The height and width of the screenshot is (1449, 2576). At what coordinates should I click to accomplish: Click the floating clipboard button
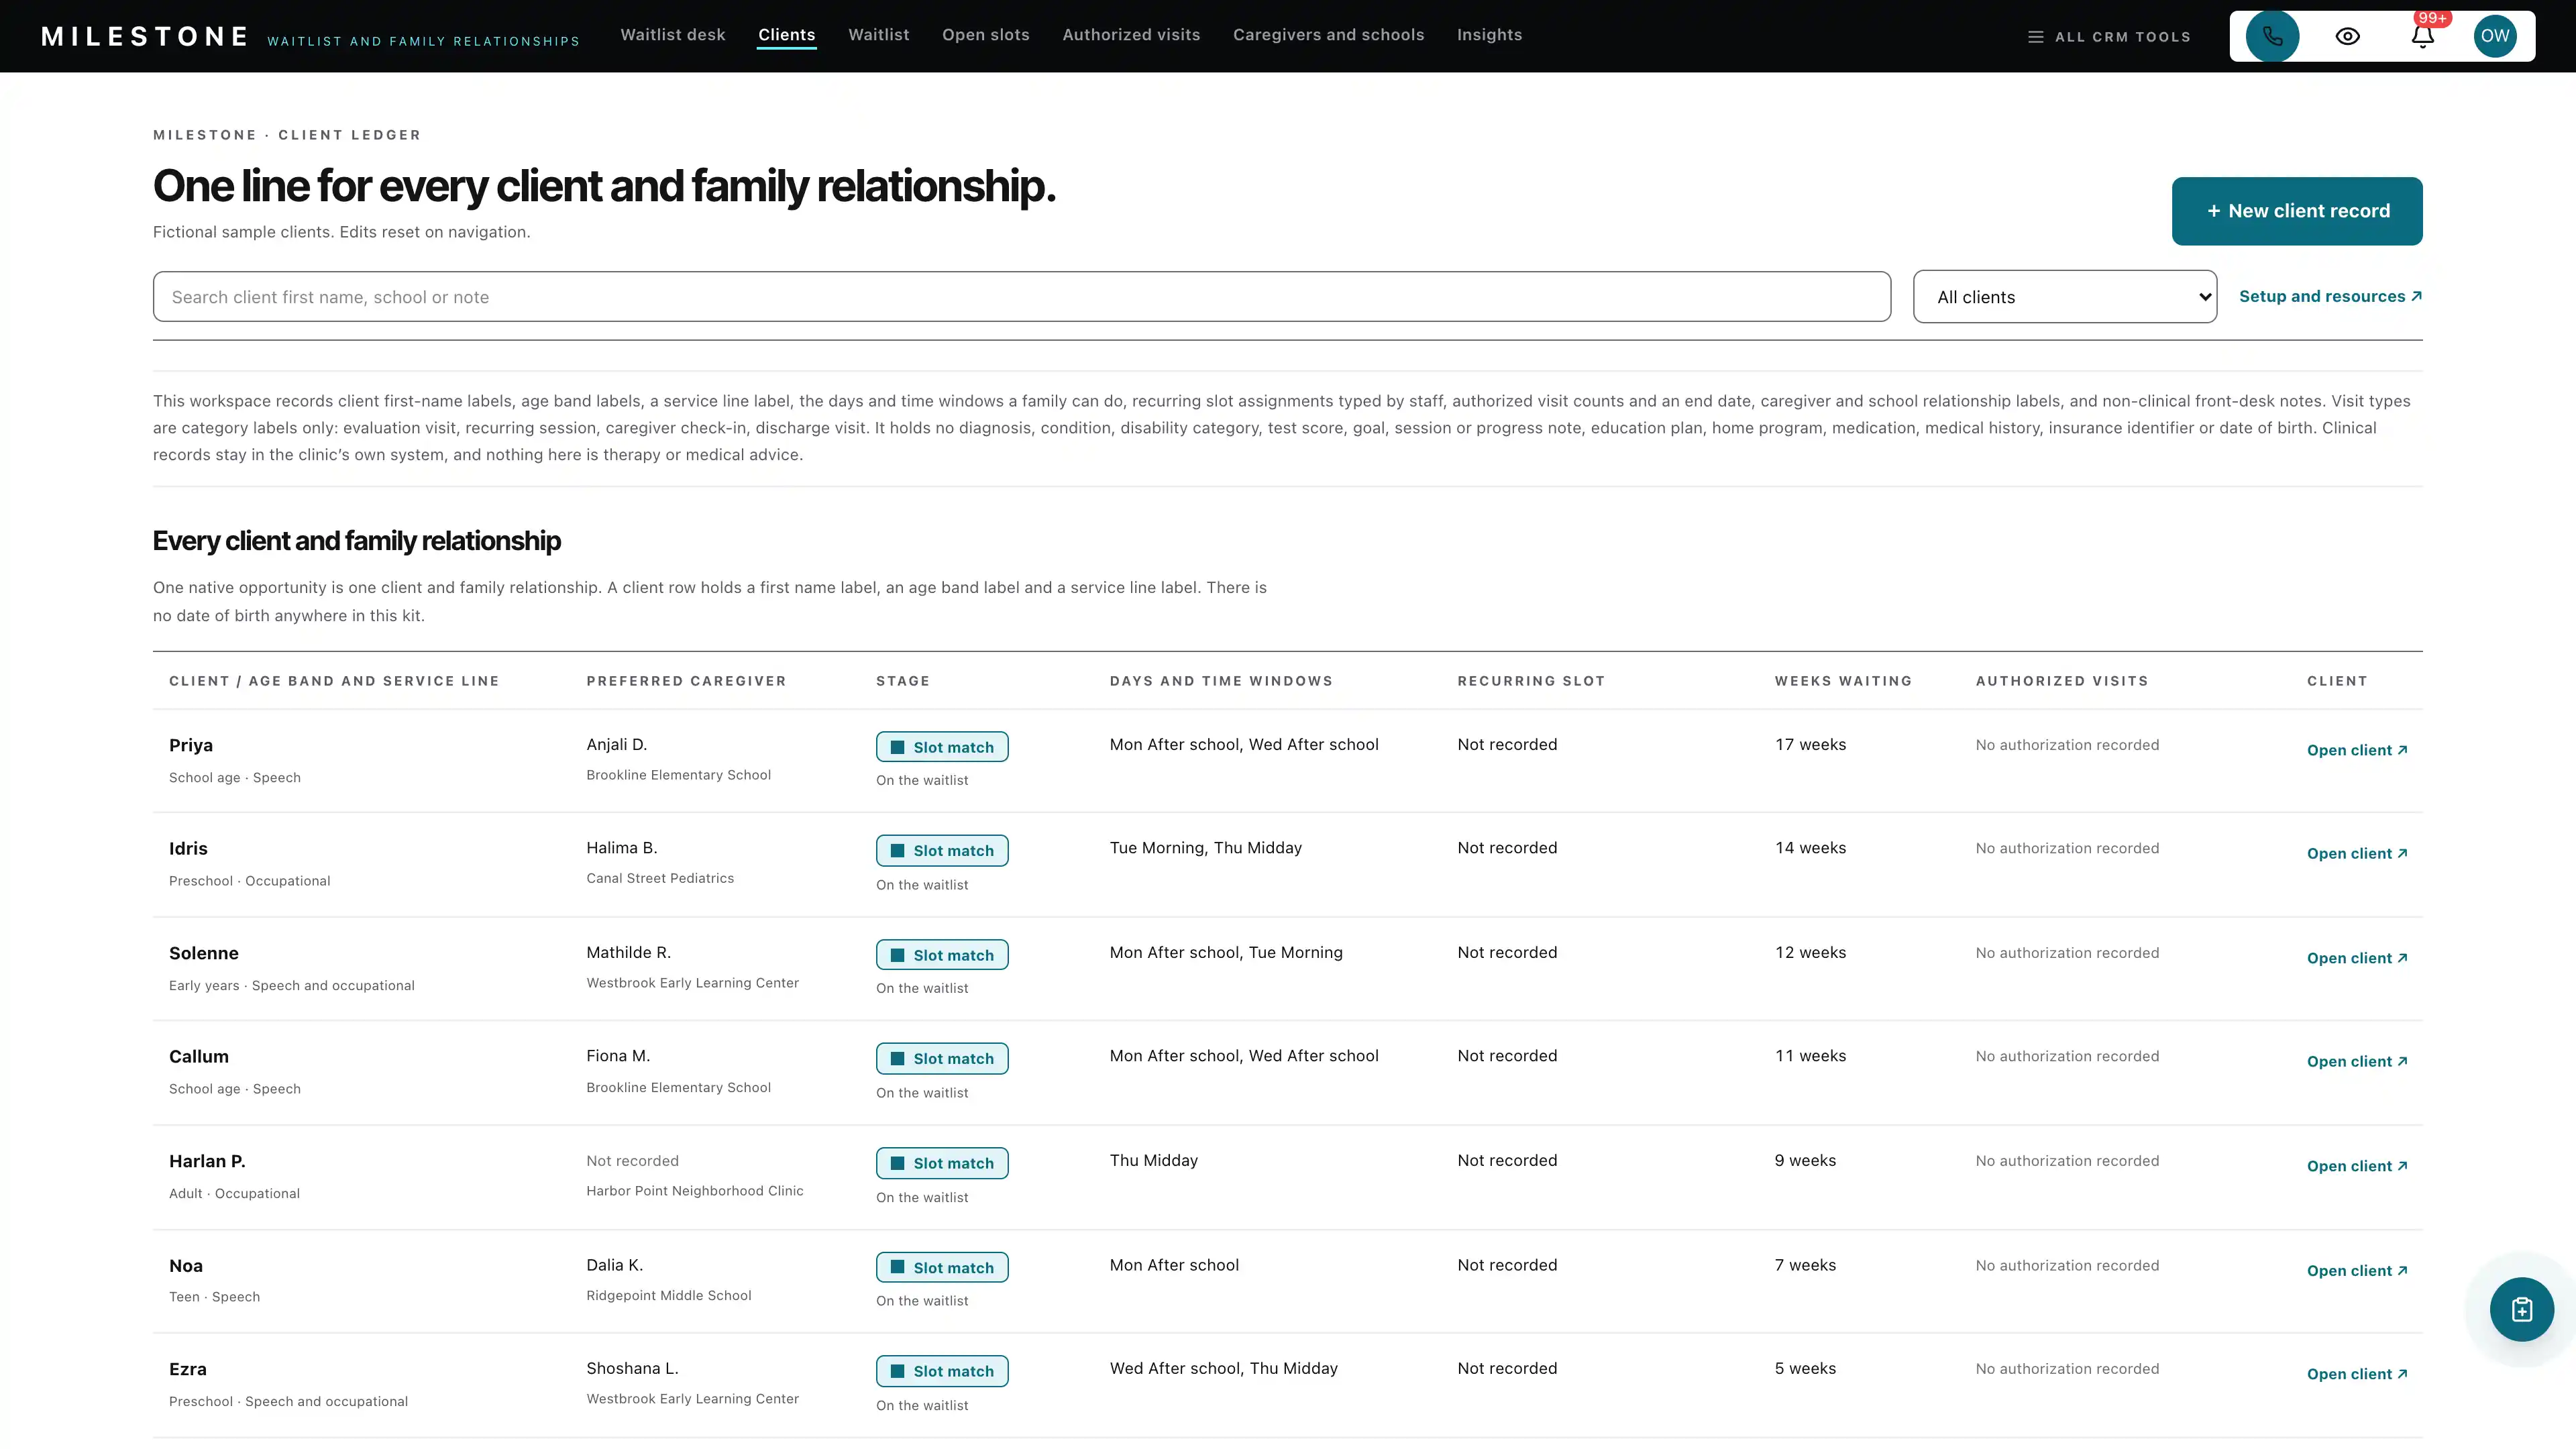click(2522, 1309)
